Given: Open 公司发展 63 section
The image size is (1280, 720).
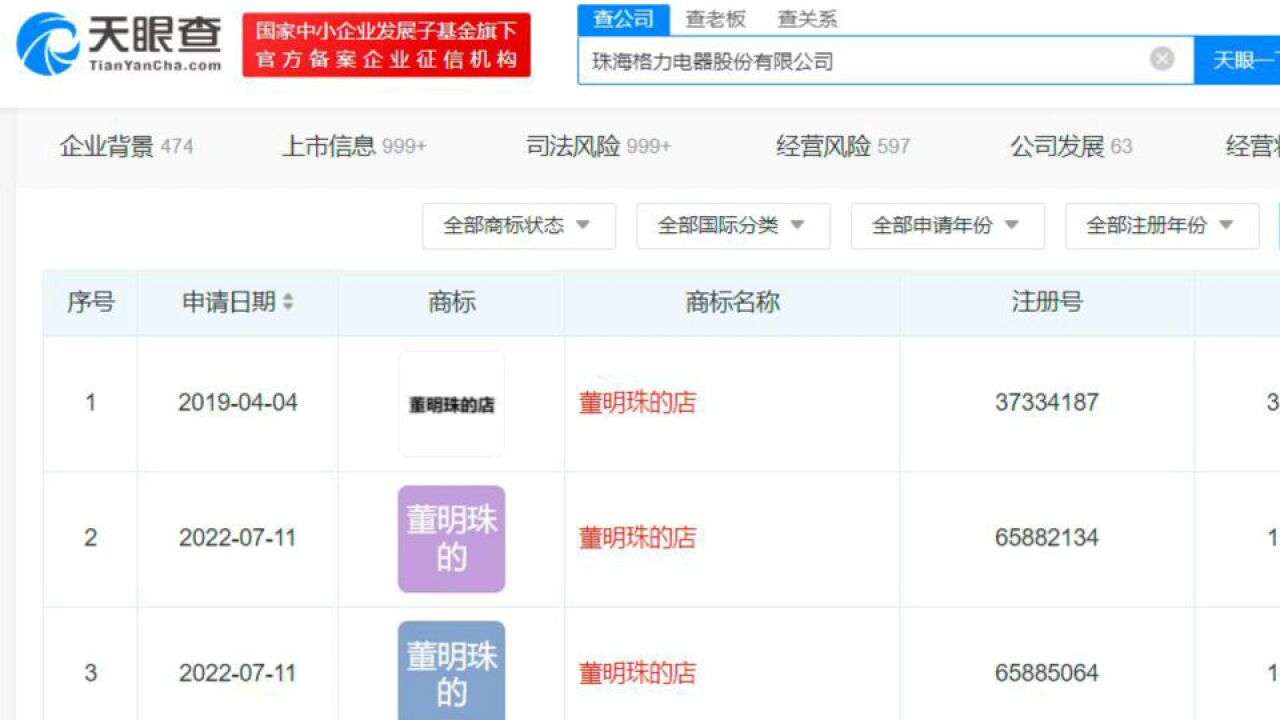Looking at the screenshot, I should click(1071, 146).
